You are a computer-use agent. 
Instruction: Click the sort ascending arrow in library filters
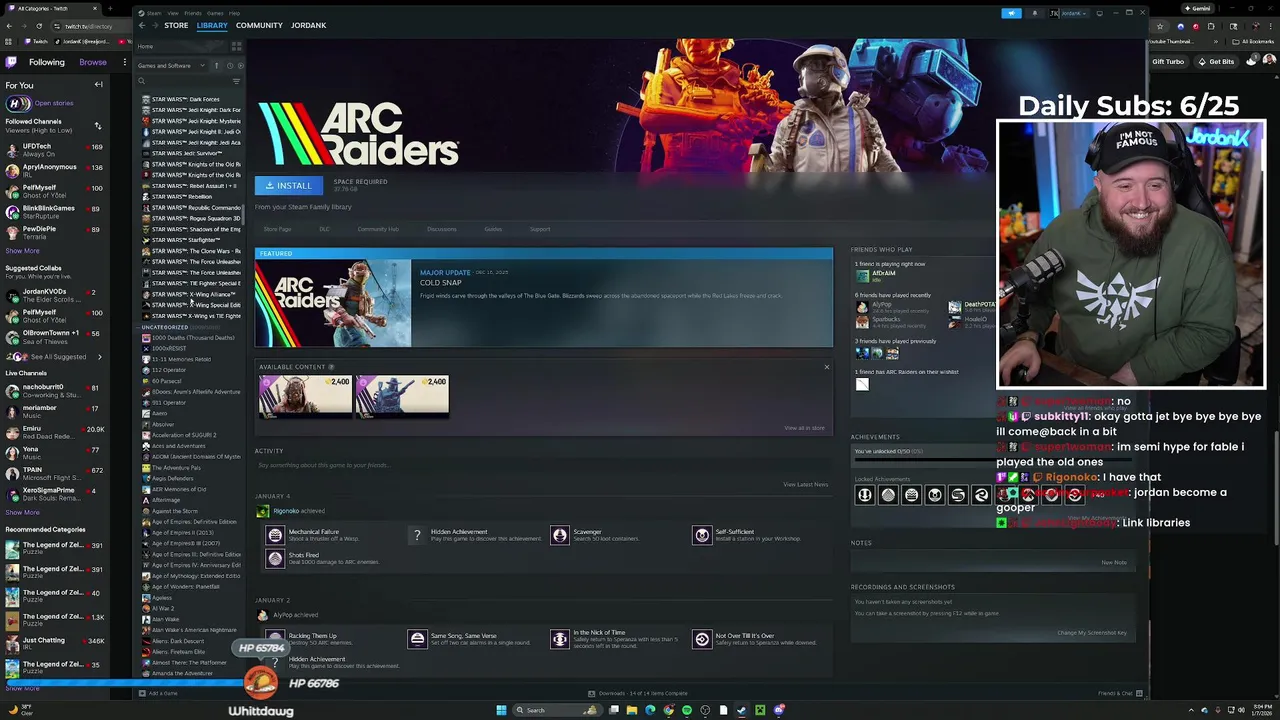216,66
